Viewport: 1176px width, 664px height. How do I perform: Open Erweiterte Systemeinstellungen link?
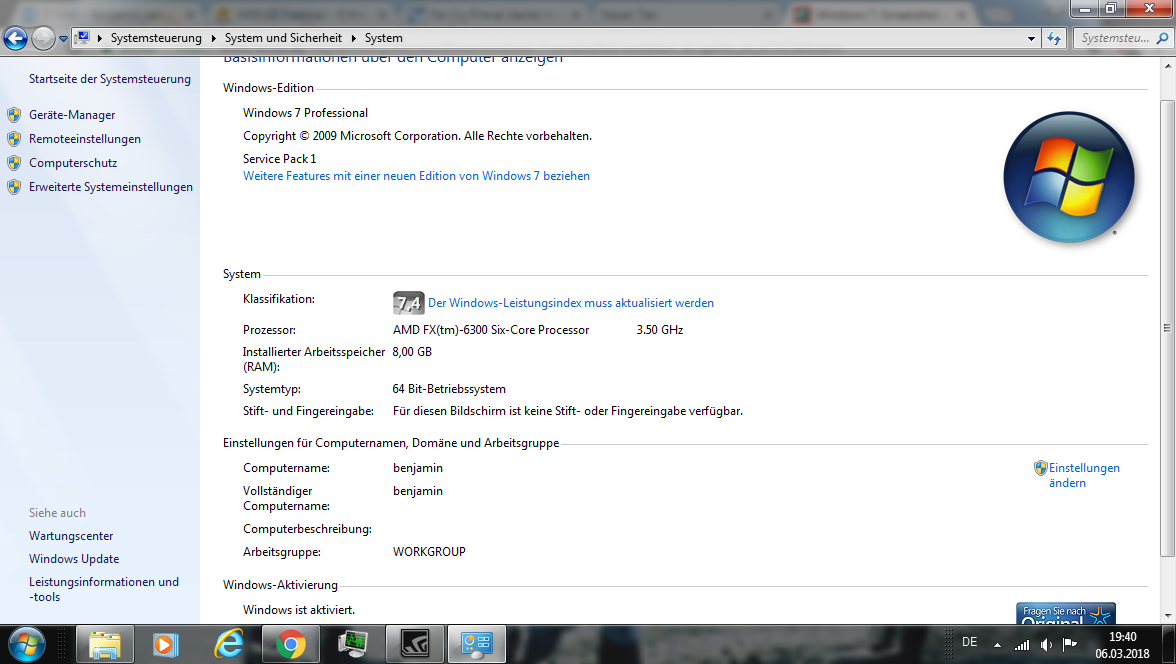(111, 187)
